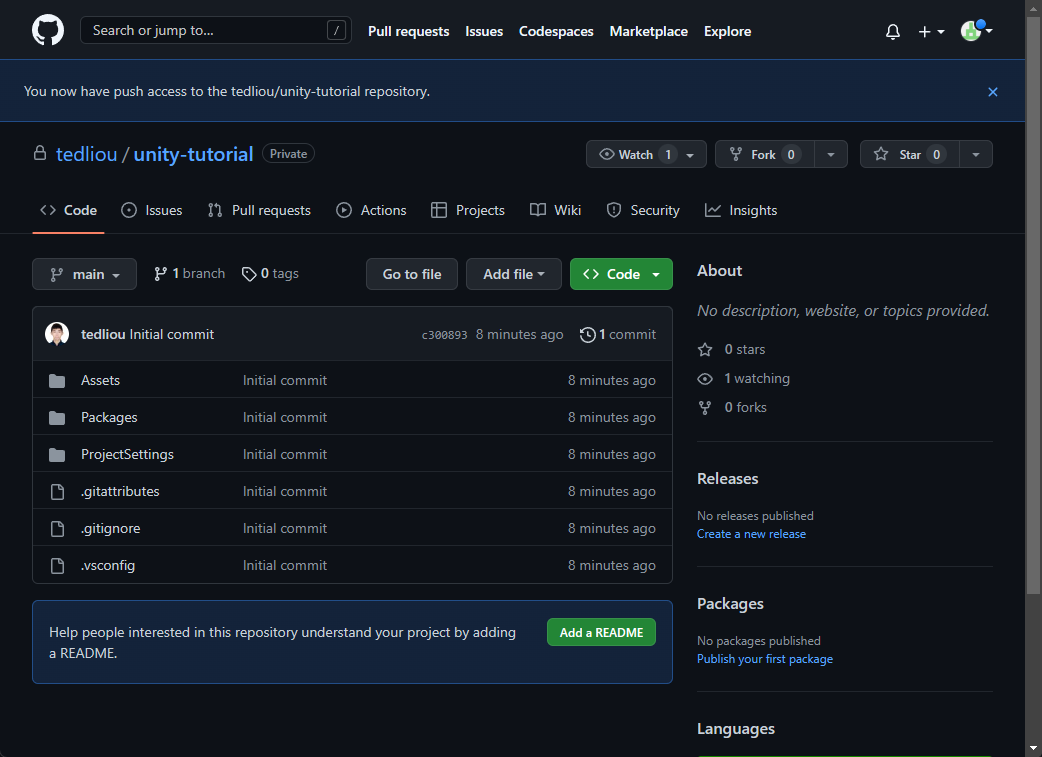Open commit hash c300893

pyautogui.click(x=445, y=335)
